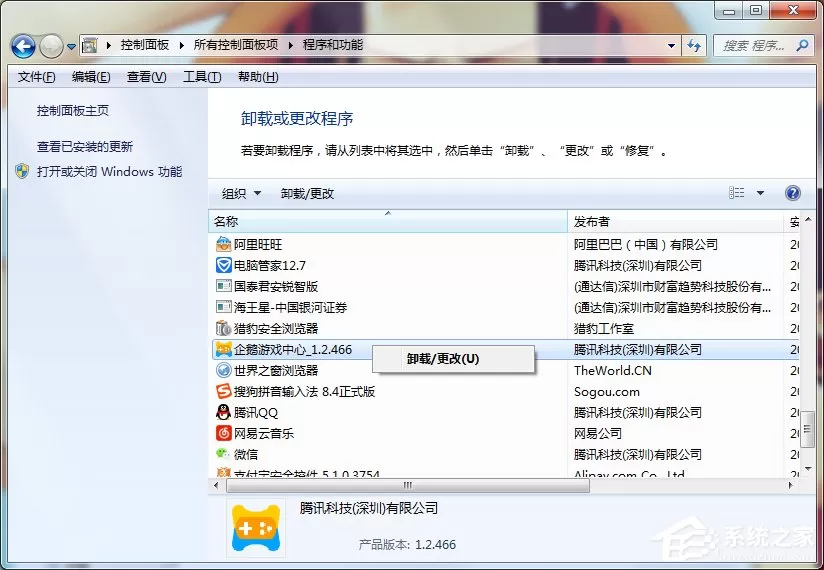Select the 网易云音乐 red icon
824x570 pixels.
[x=223, y=433]
